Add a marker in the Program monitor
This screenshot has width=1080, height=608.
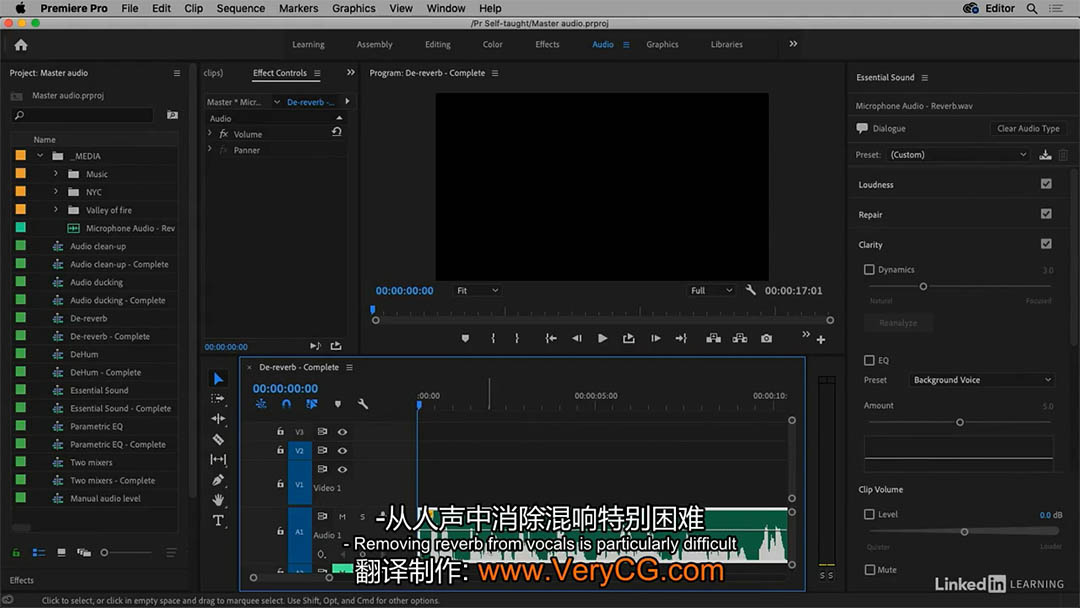point(466,339)
